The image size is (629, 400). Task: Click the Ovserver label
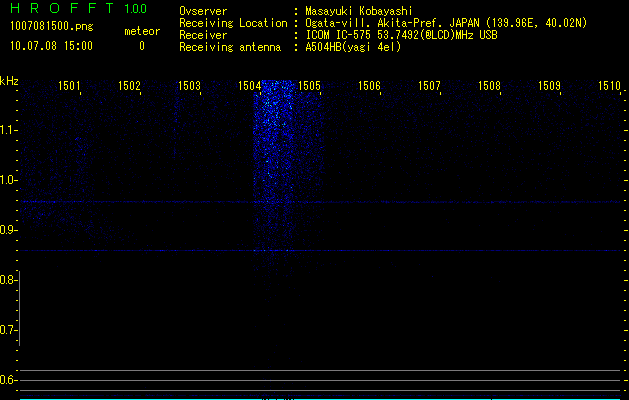(203, 11)
